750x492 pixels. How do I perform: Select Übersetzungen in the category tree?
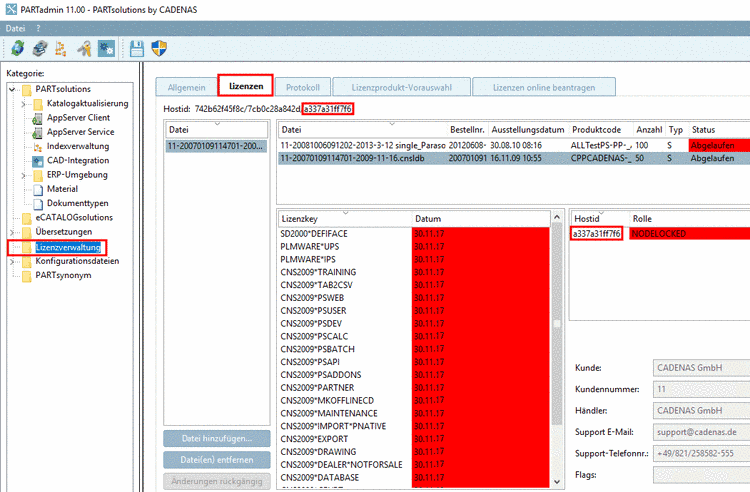(64, 232)
